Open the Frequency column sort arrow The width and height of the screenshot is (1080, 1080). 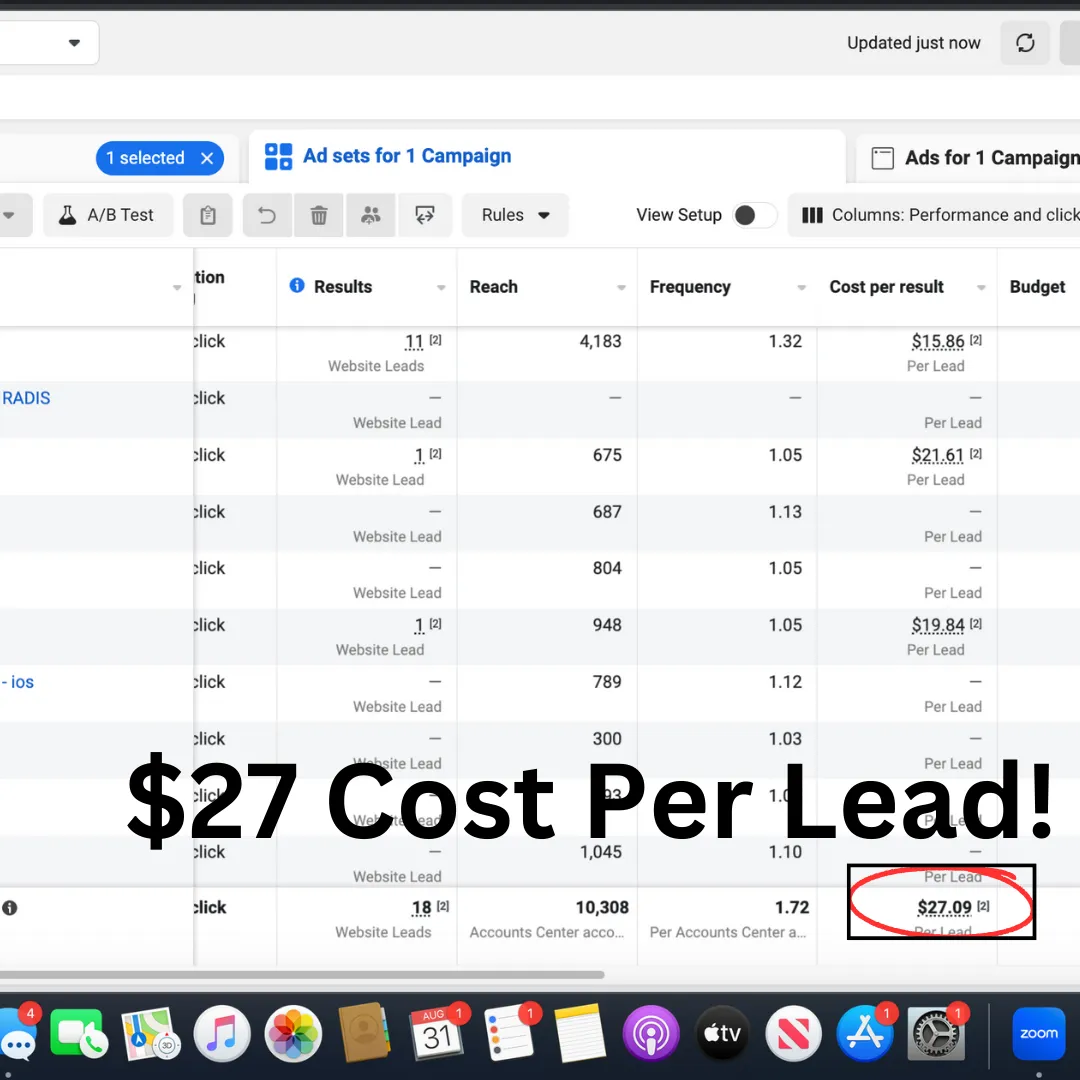[801, 287]
